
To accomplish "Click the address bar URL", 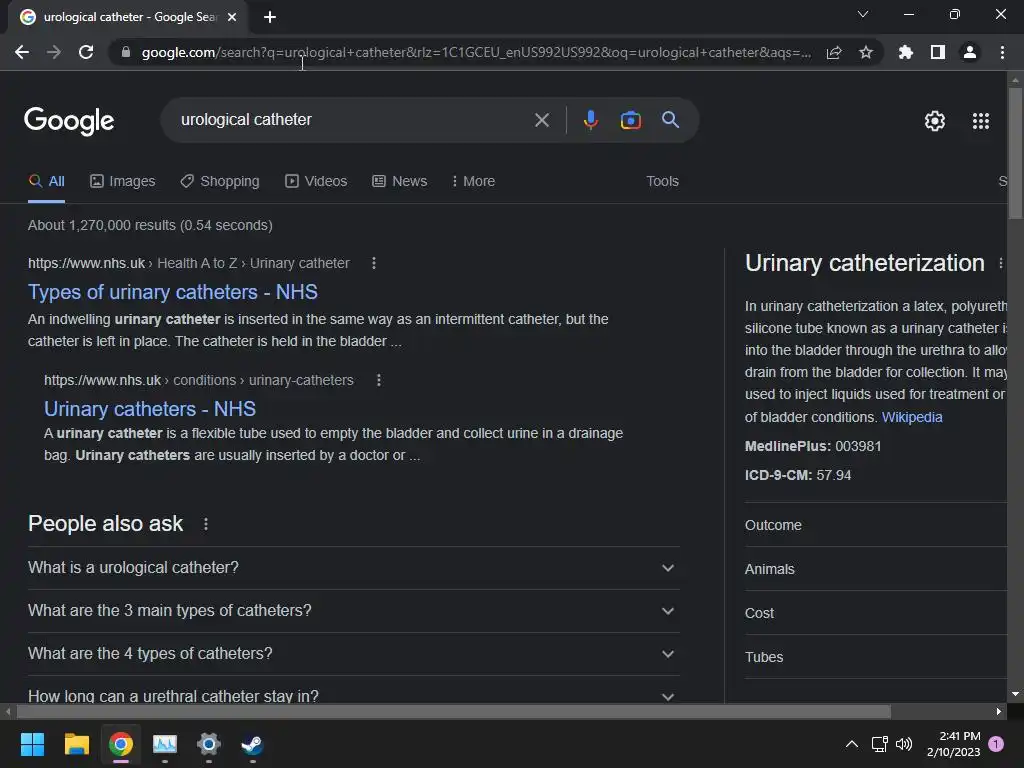I will coord(476,52).
